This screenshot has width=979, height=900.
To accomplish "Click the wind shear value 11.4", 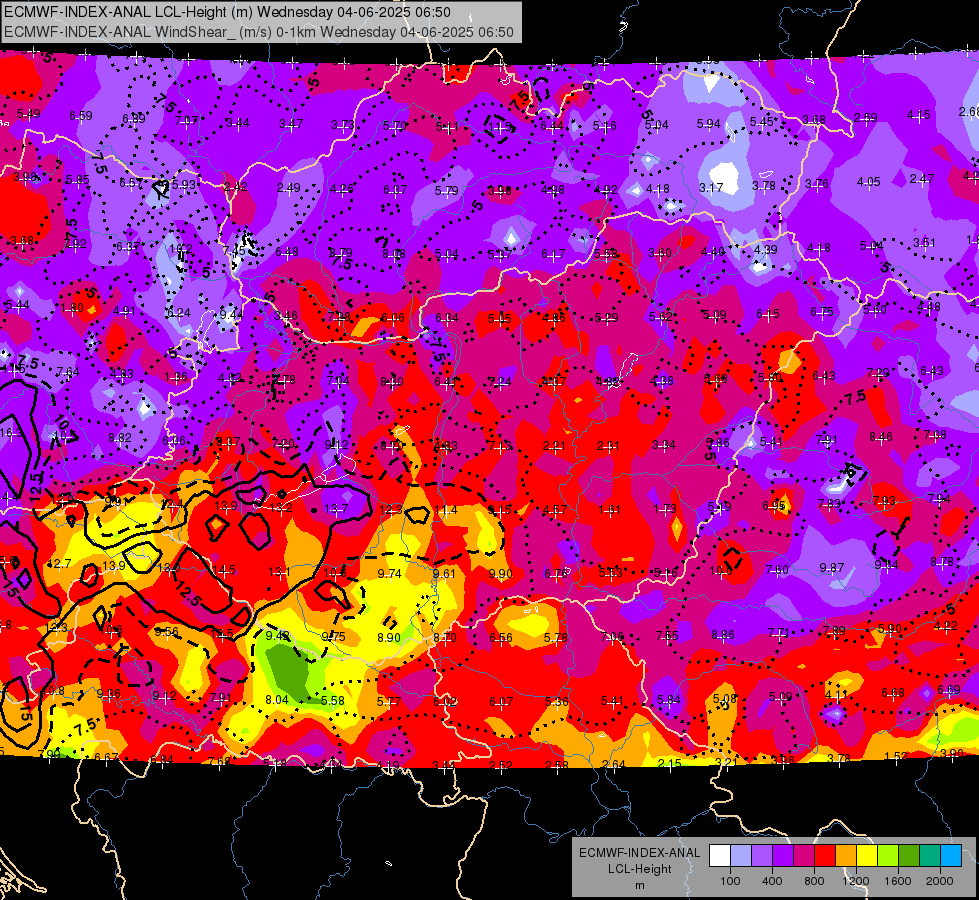I will [x=446, y=510].
